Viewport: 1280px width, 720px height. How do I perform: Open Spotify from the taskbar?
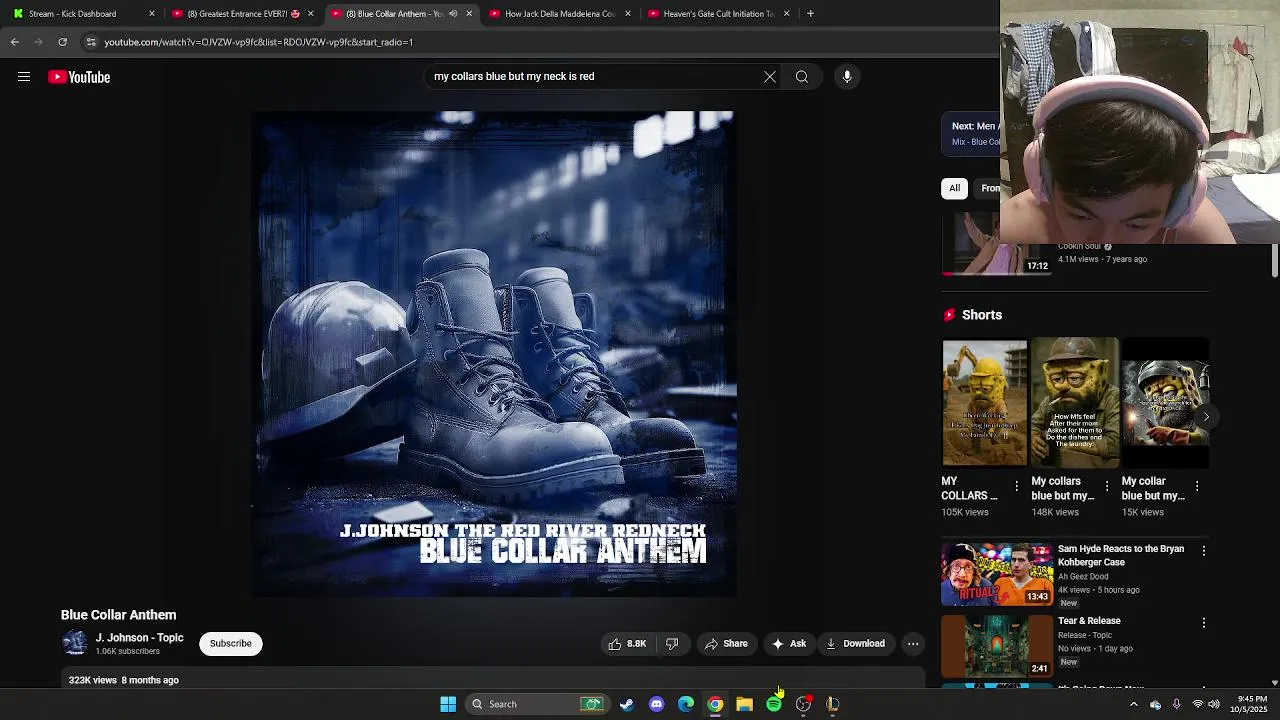pyautogui.click(x=774, y=704)
